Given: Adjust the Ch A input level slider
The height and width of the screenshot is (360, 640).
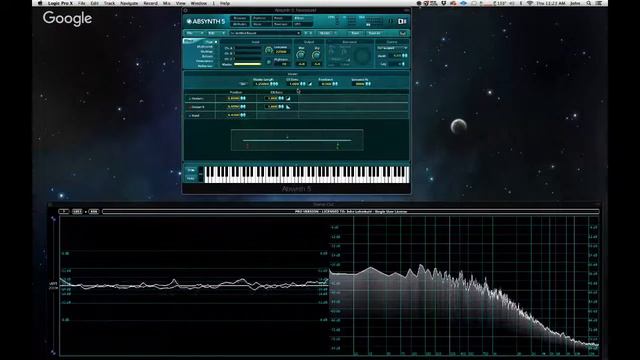Looking at the screenshot, I should tap(248, 48).
